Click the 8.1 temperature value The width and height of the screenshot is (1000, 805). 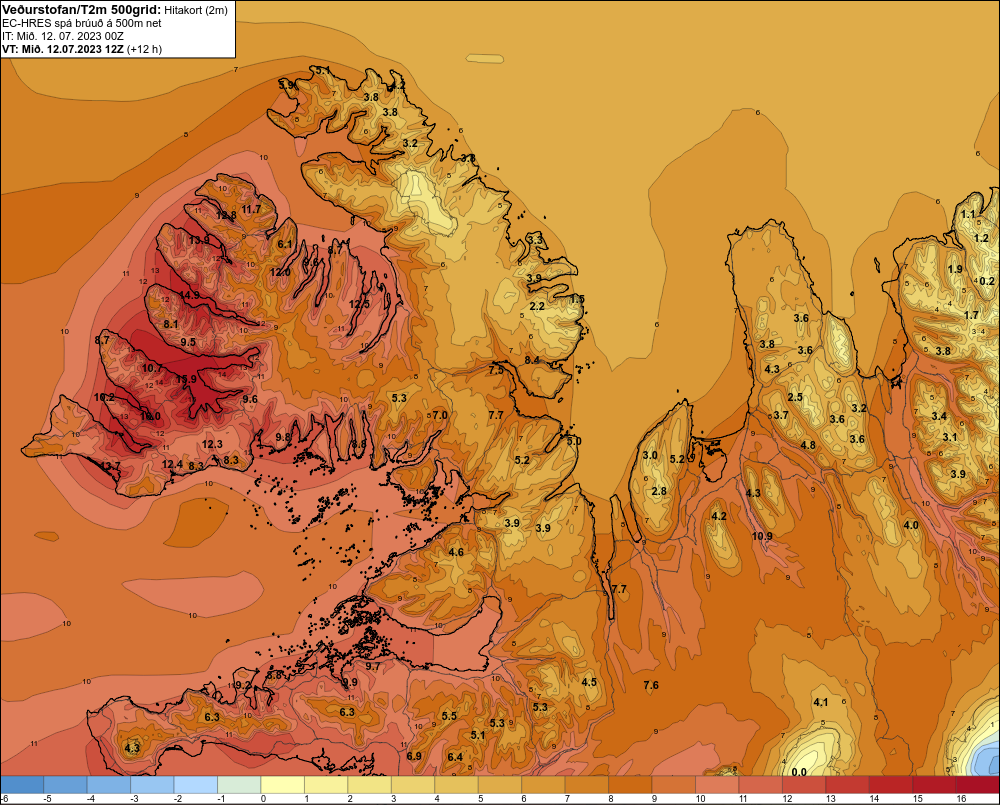pos(171,324)
